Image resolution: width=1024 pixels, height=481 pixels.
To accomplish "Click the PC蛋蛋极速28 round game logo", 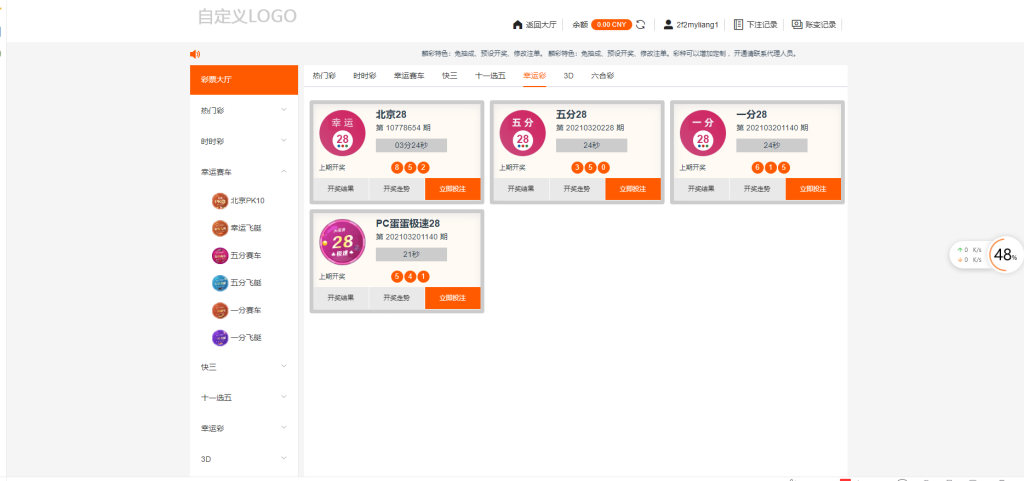I will point(342,243).
